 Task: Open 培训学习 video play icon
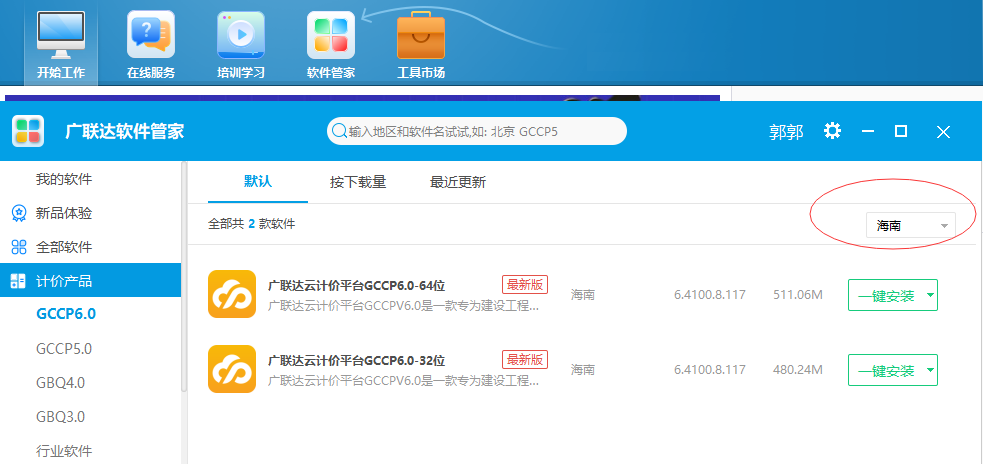[x=241, y=35]
